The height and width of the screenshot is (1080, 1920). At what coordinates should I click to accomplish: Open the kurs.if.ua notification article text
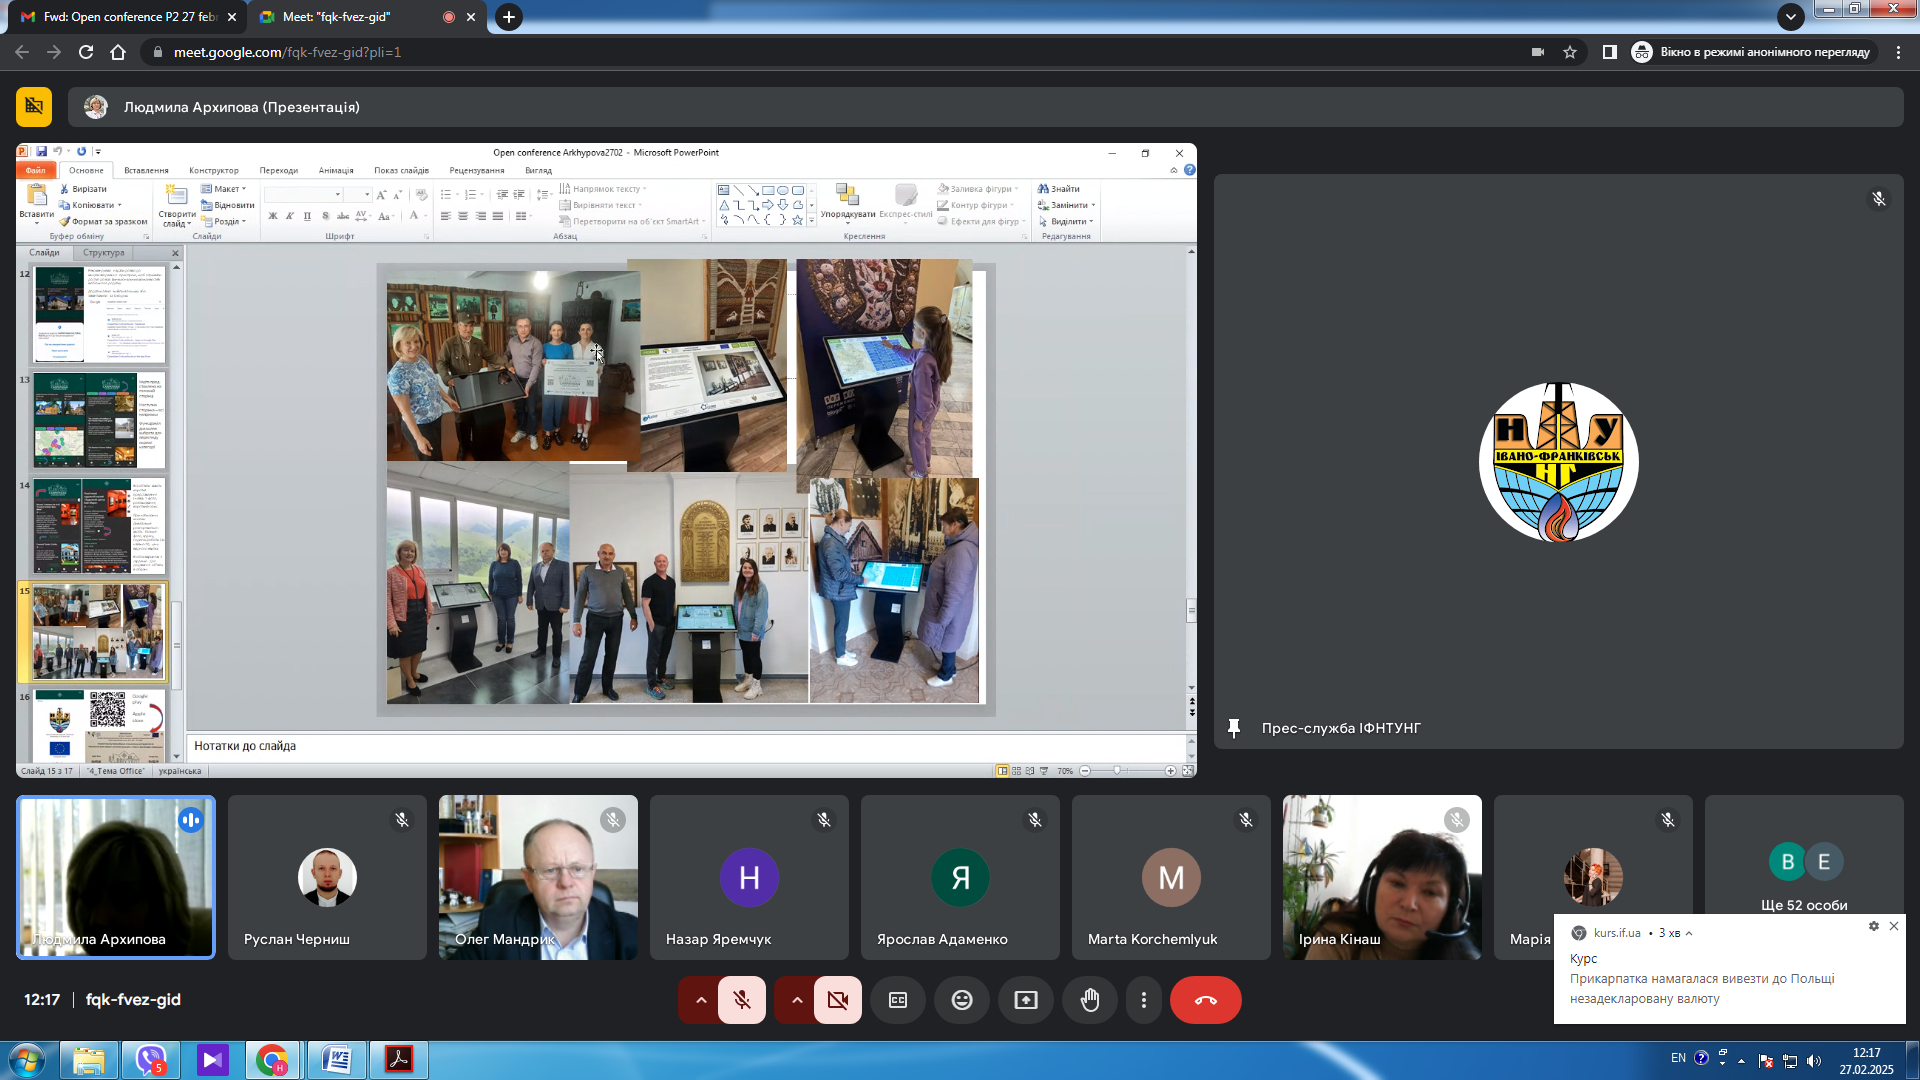coord(1702,989)
